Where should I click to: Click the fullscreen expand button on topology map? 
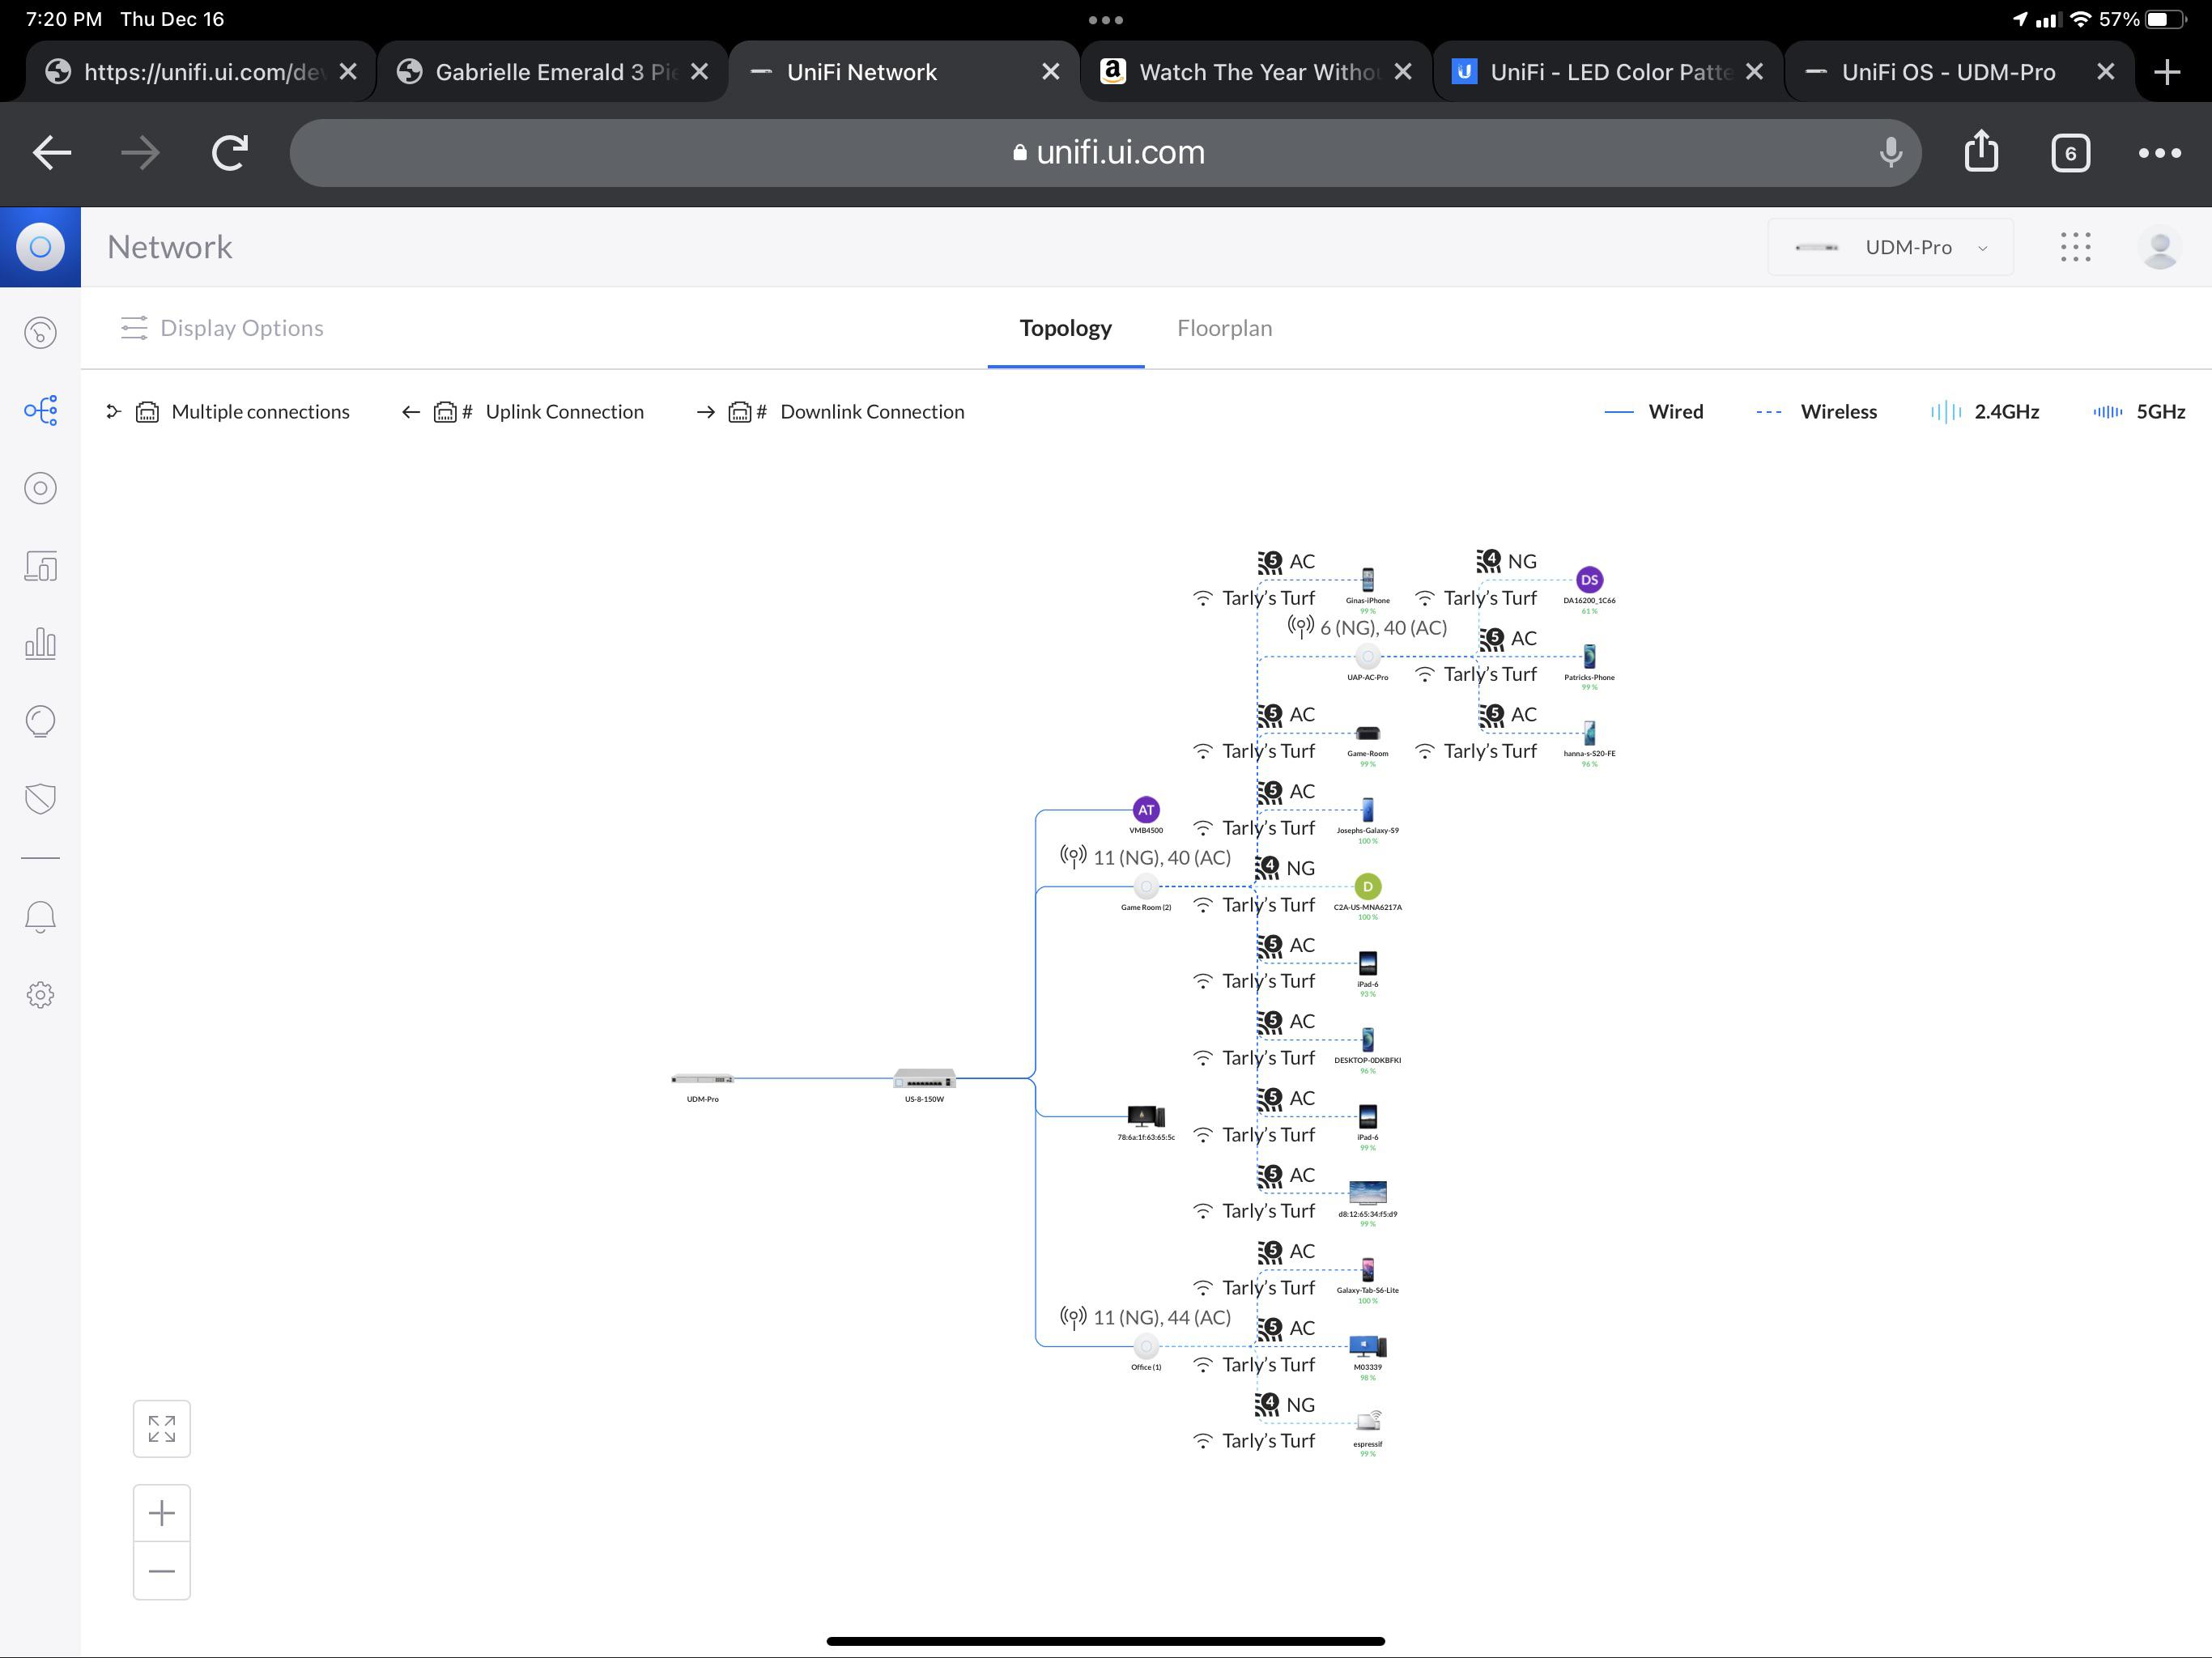(161, 1428)
